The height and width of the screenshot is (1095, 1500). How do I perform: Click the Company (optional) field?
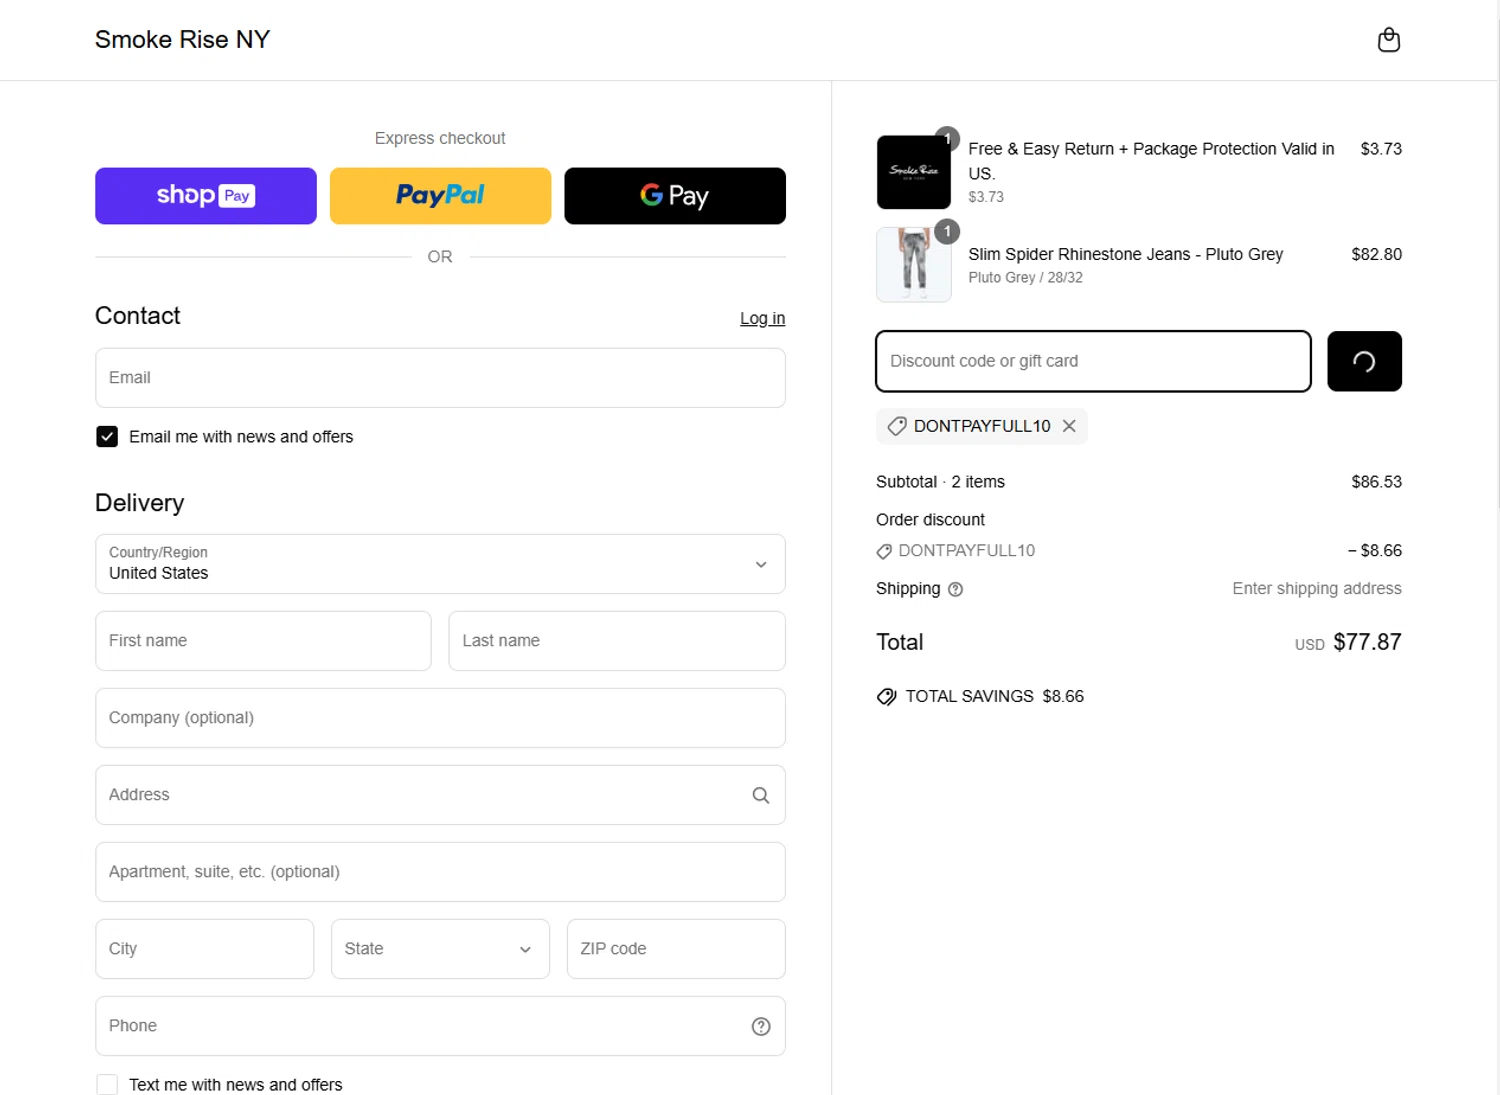point(440,718)
